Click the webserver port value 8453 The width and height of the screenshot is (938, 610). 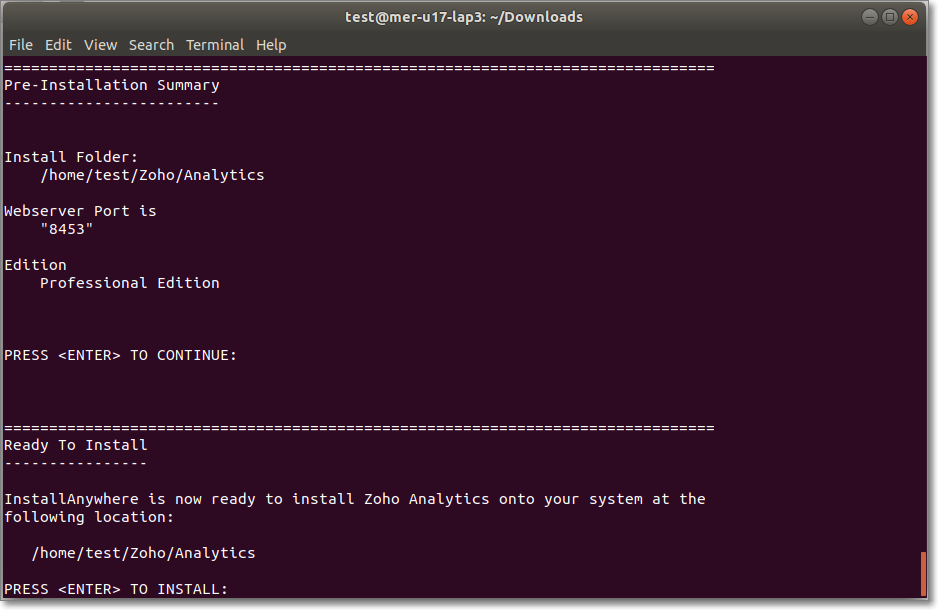click(66, 229)
